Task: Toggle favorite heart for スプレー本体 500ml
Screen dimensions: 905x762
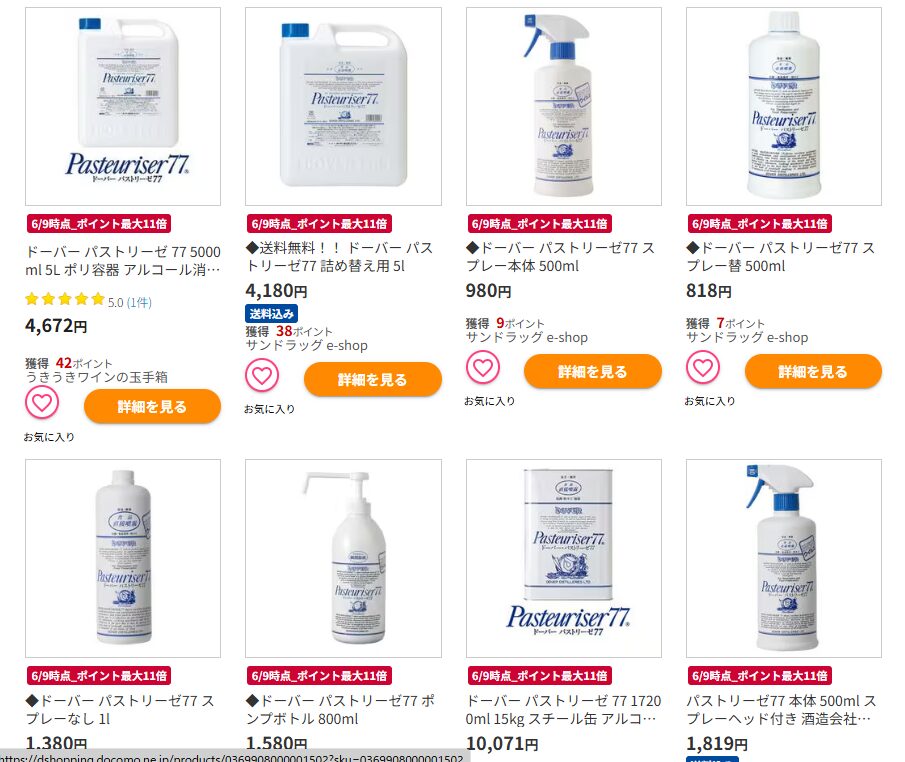Action: coord(483,367)
